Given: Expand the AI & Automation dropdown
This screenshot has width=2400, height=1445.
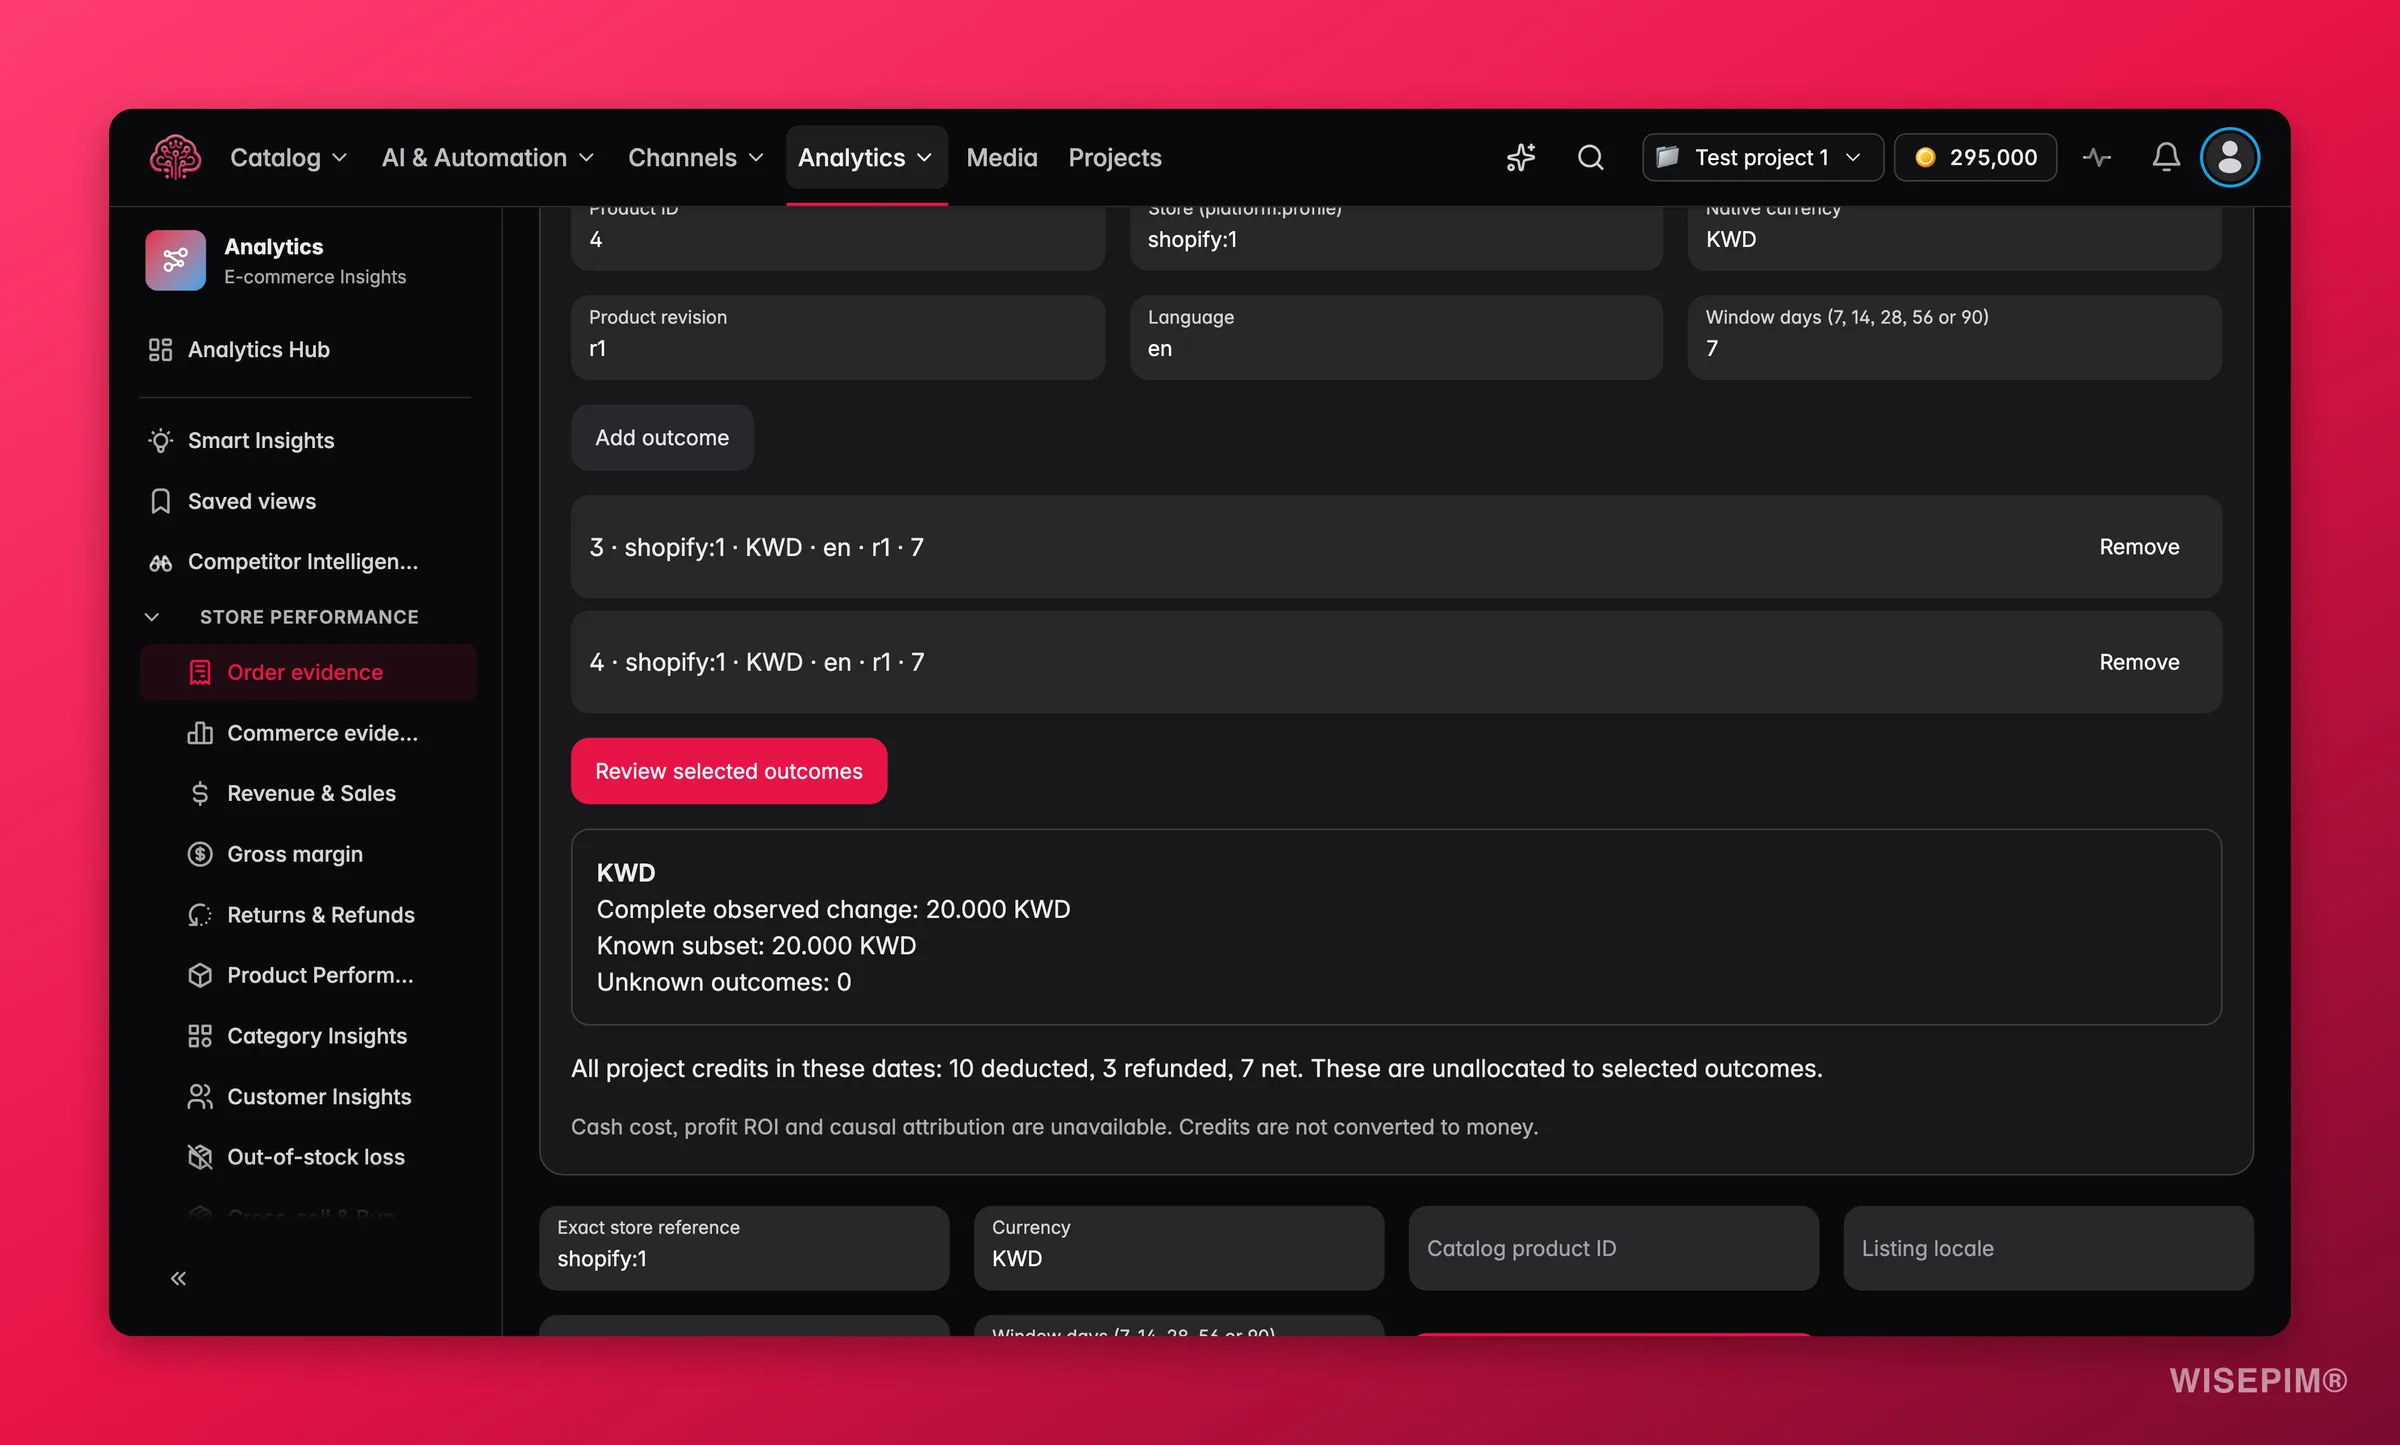Looking at the screenshot, I should [x=487, y=157].
